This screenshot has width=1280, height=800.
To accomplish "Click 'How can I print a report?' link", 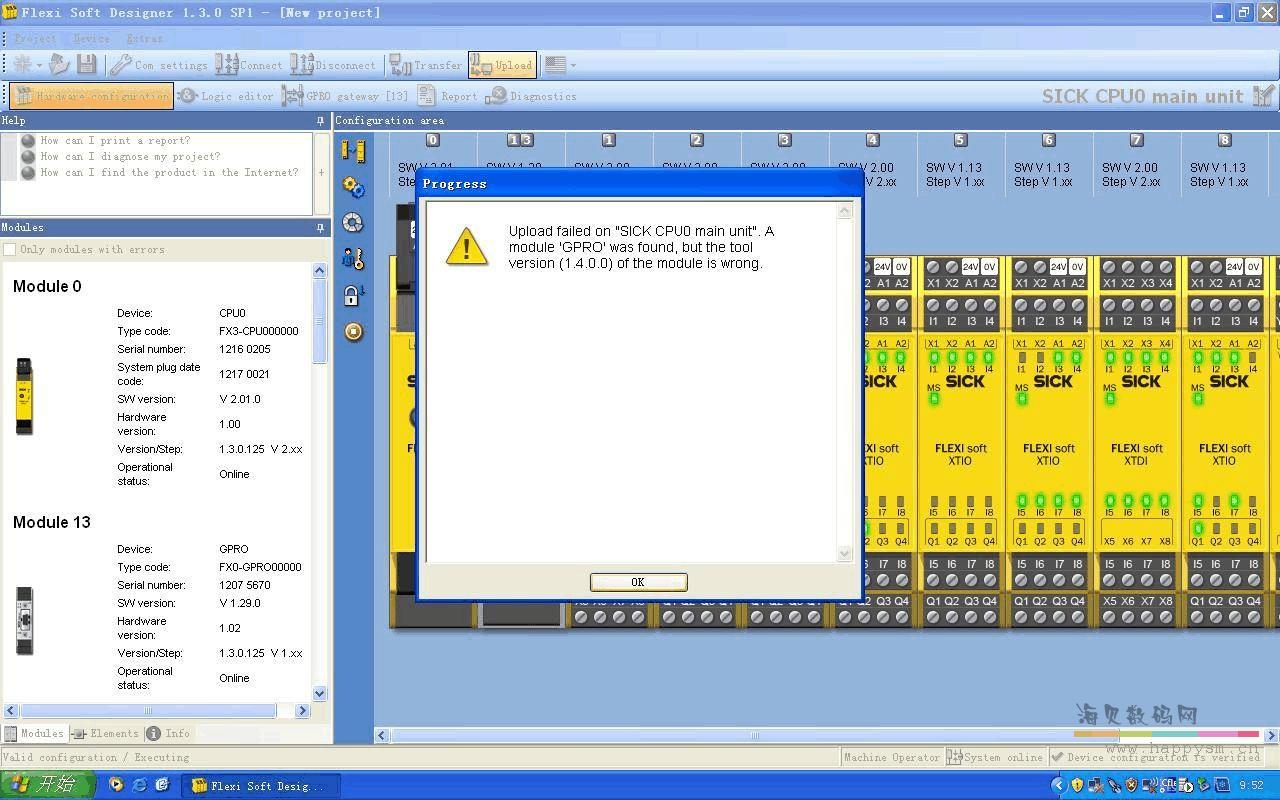I will click(114, 141).
